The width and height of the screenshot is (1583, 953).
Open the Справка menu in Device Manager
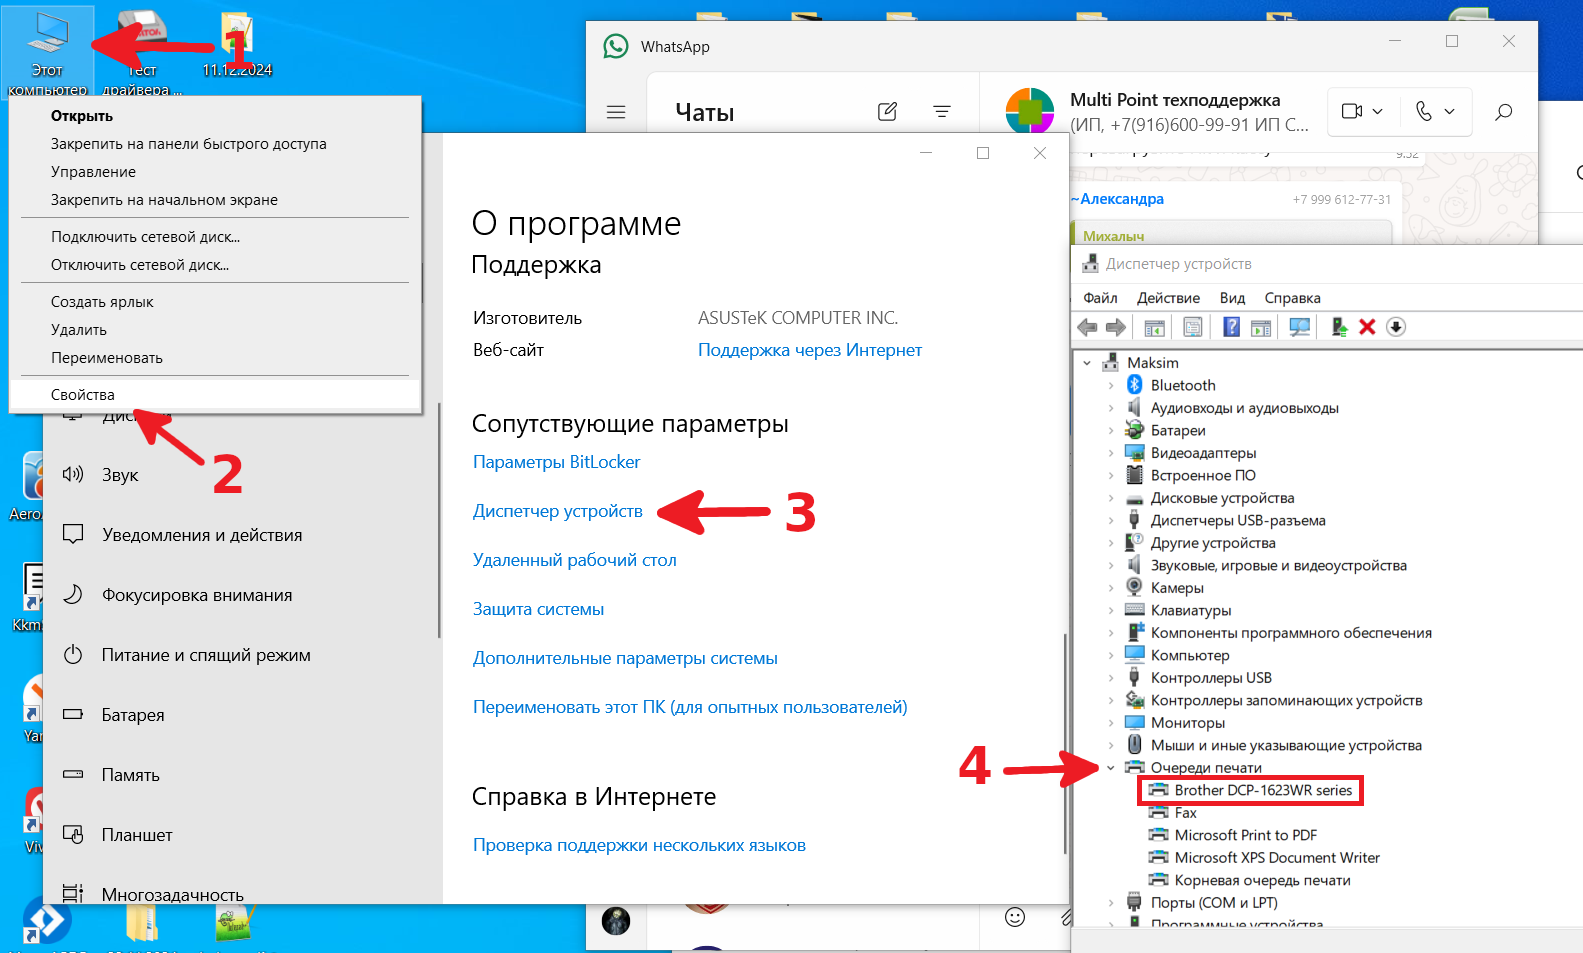[1292, 298]
